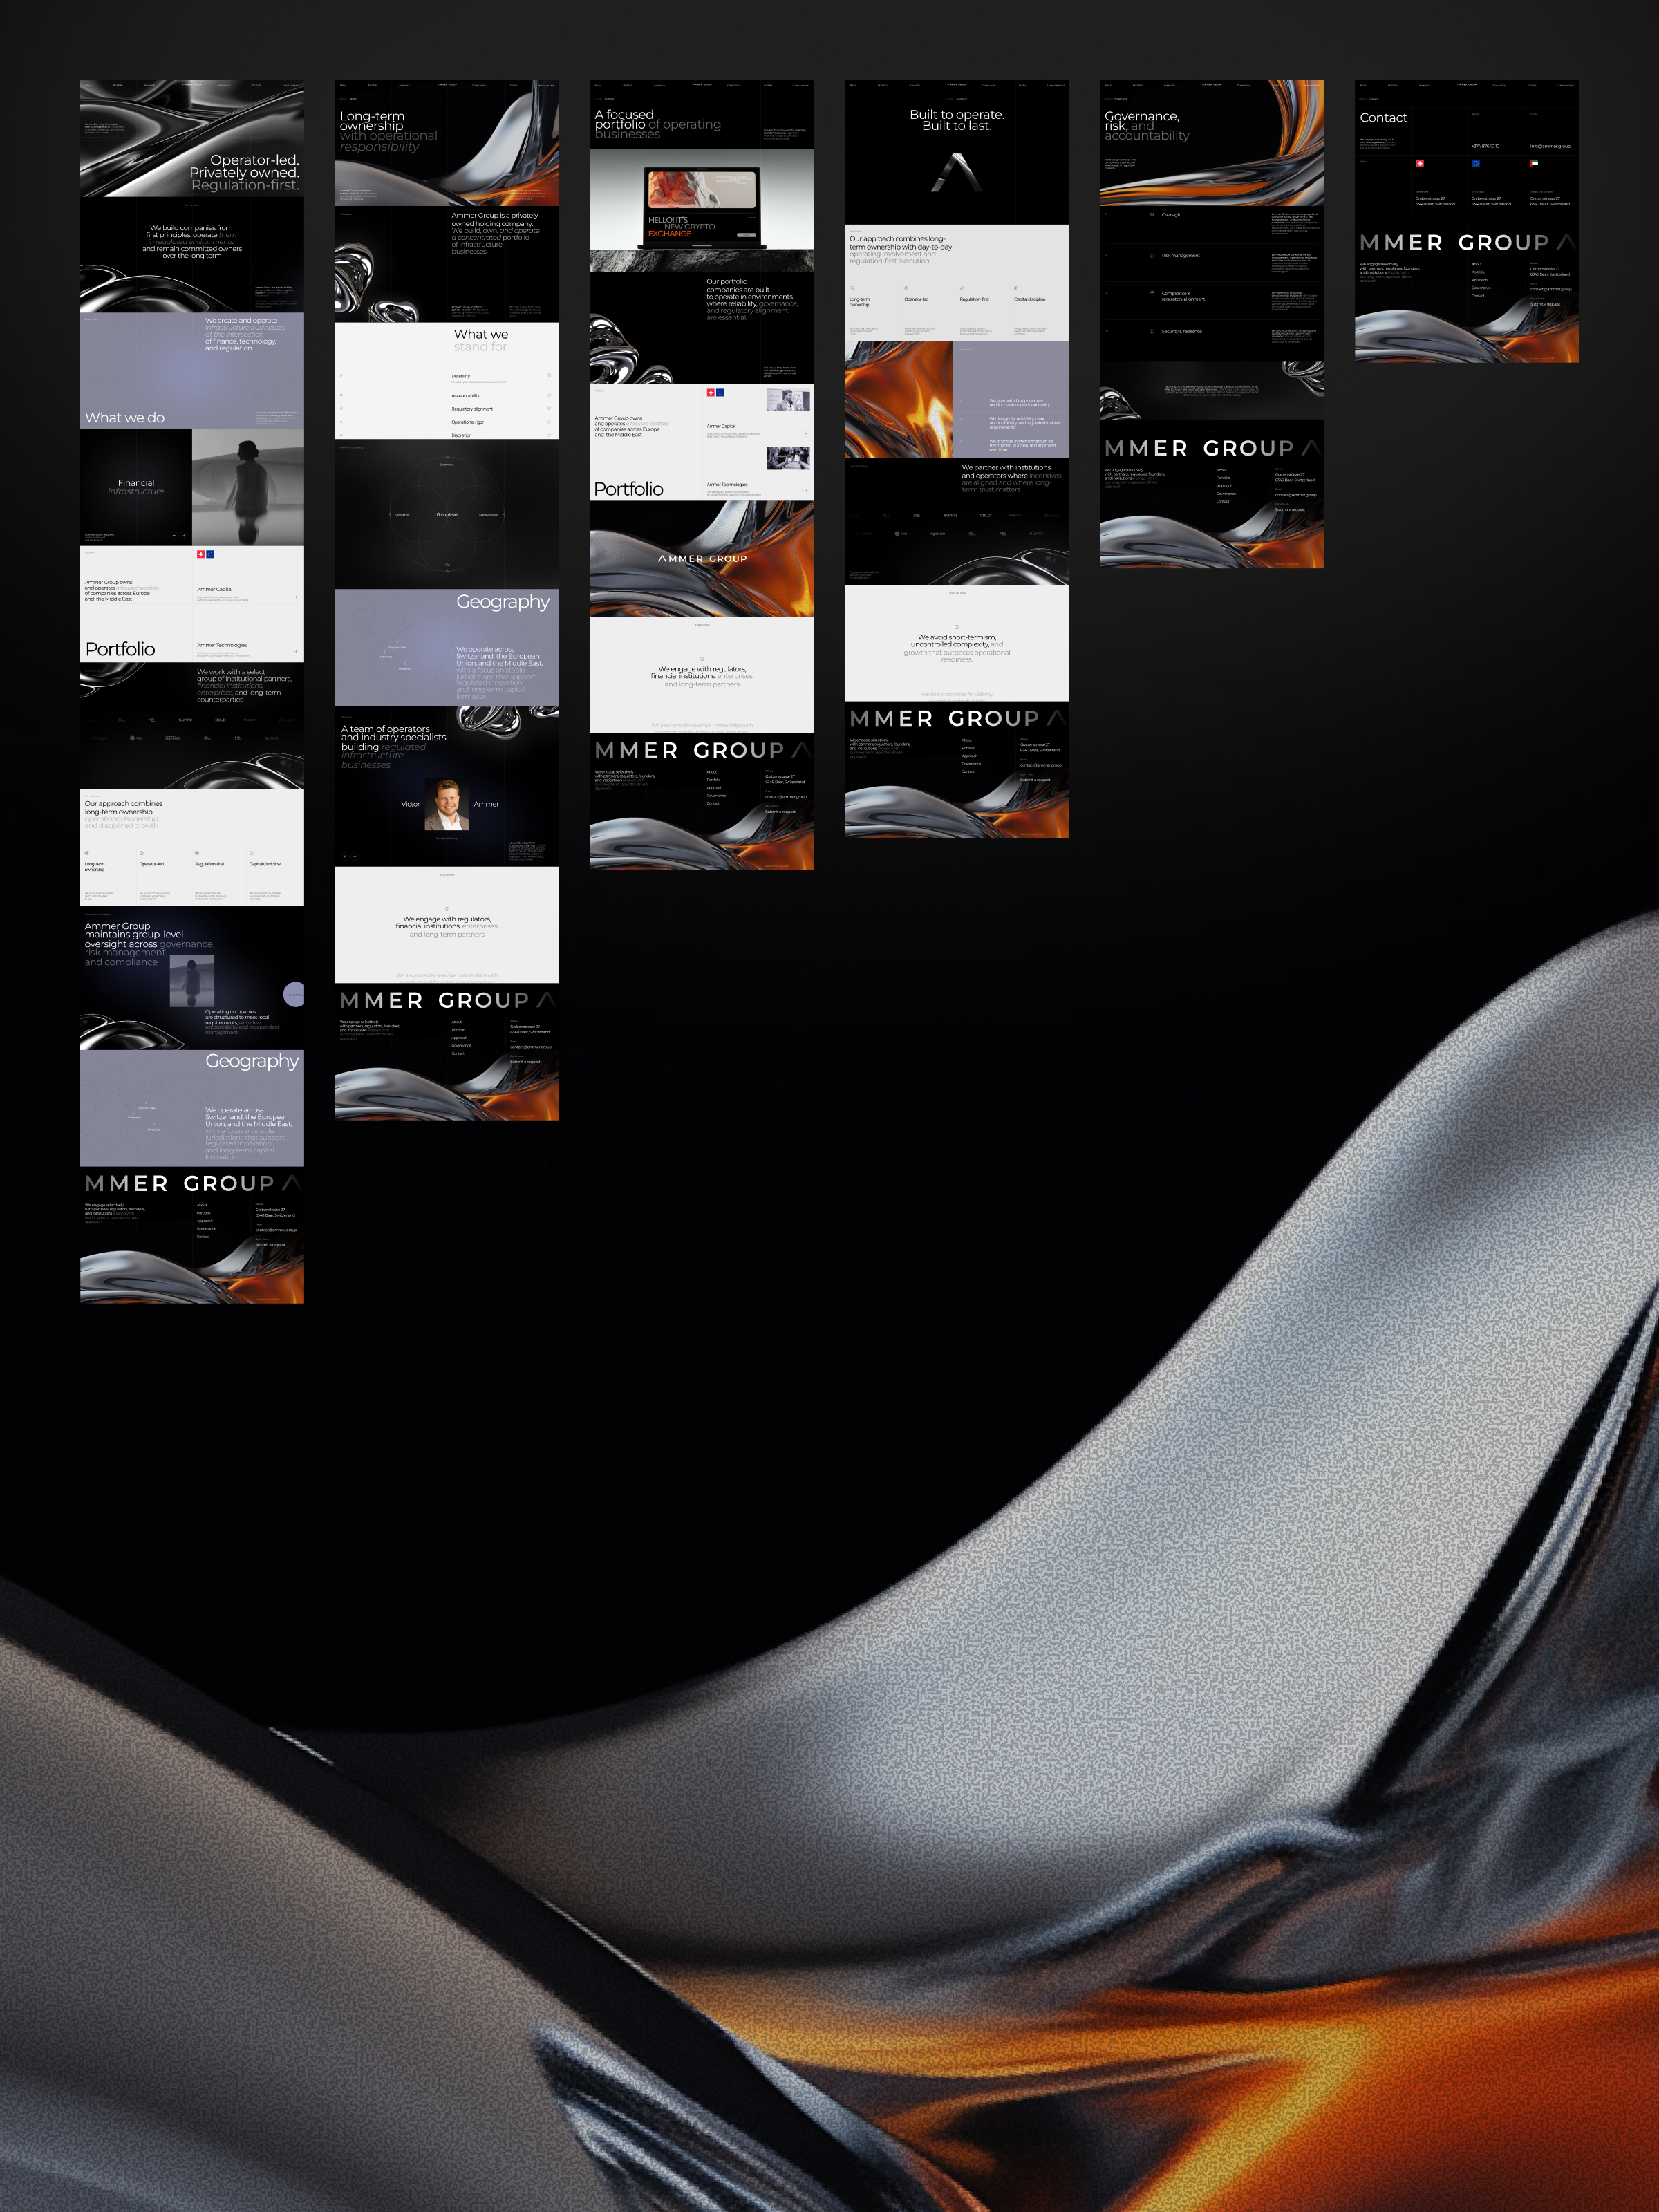Click the +374 phone number on Contact page
The image size is (1659, 2212).
1485,146
